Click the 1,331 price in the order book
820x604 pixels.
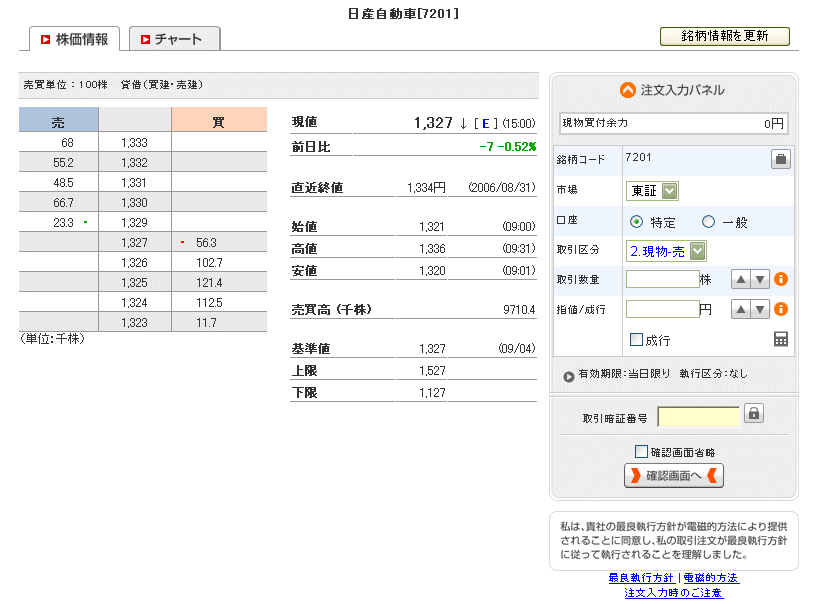coord(134,183)
